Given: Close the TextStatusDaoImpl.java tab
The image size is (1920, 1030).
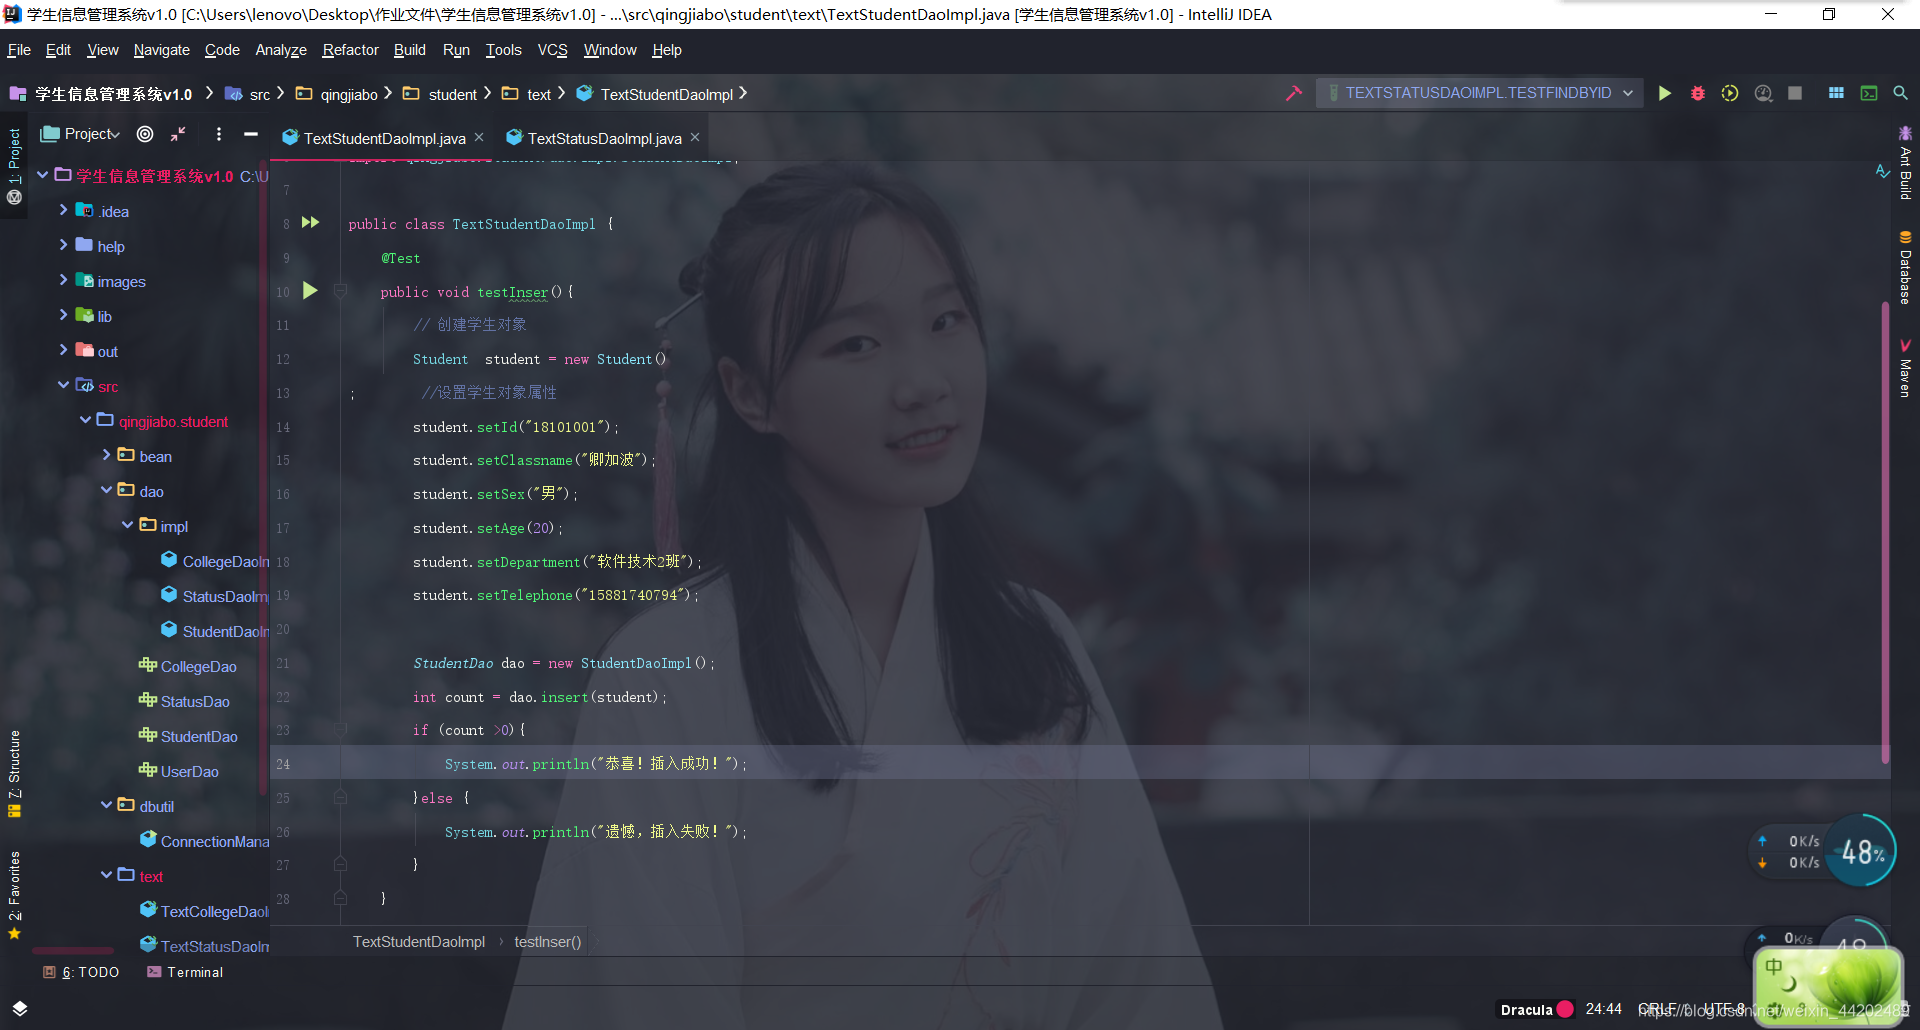Looking at the screenshot, I should click(695, 138).
